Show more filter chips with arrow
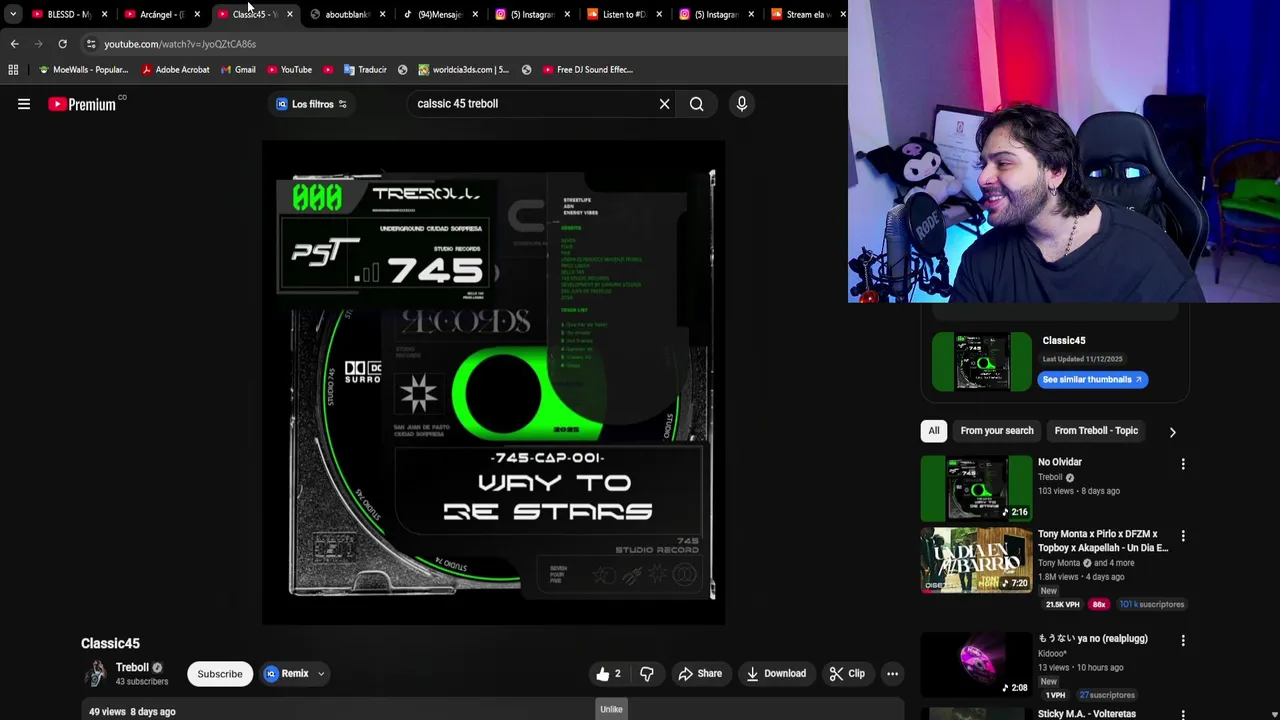Image resolution: width=1280 pixels, height=720 pixels. pos(1172,432)
